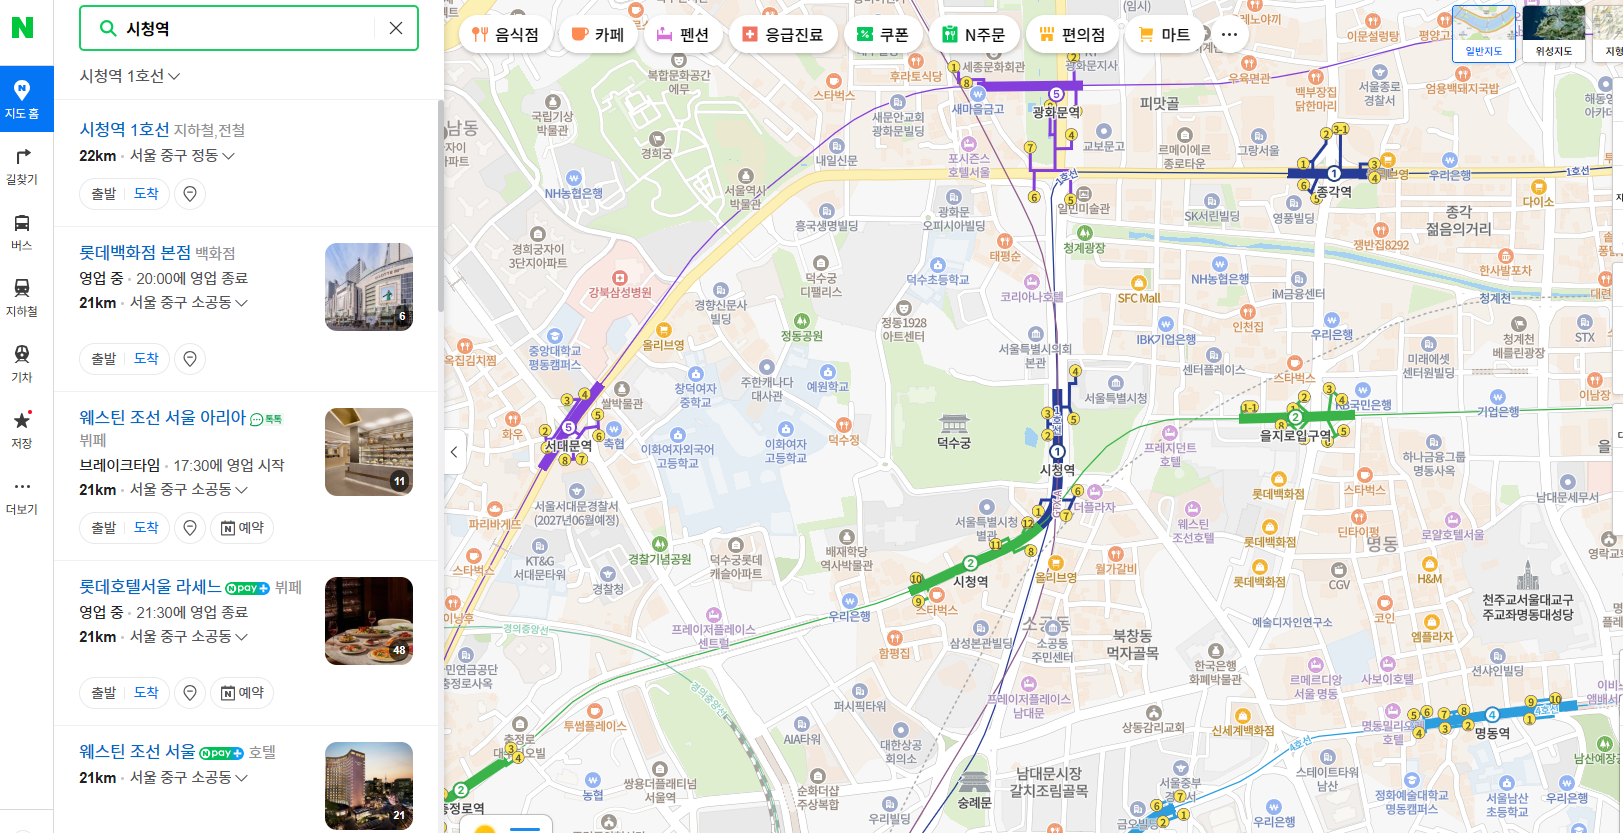Click the pin icon under 시청역 1호선

[190, 193]
